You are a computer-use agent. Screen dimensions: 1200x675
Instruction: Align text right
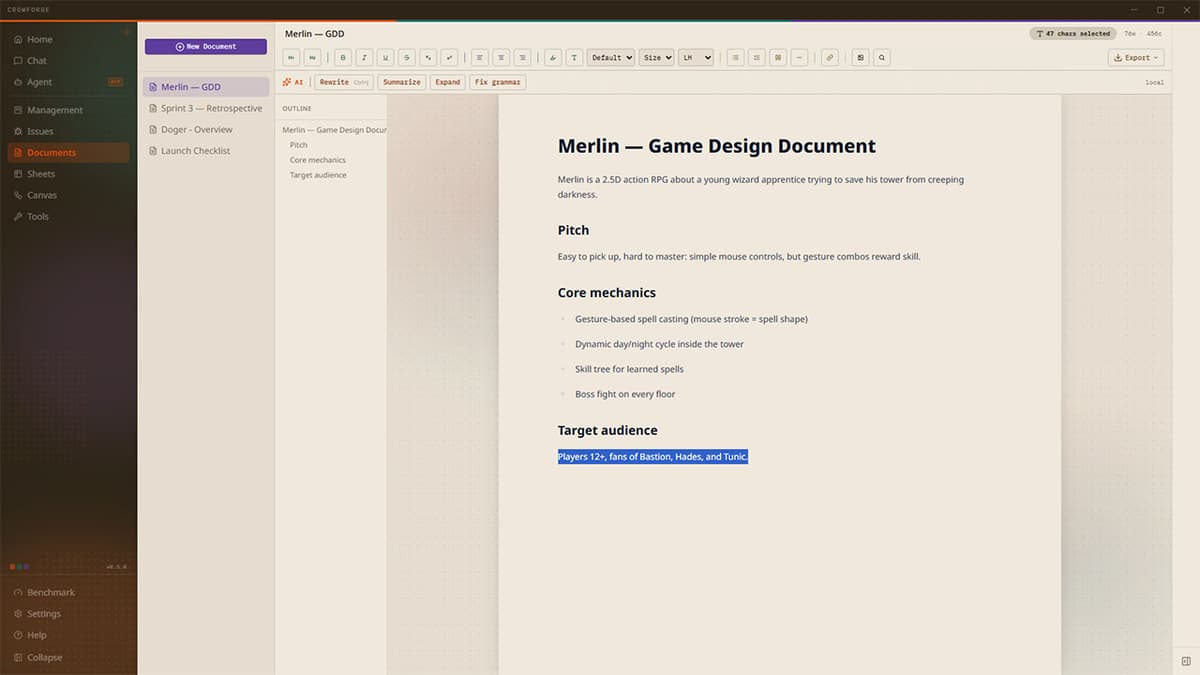522,58
